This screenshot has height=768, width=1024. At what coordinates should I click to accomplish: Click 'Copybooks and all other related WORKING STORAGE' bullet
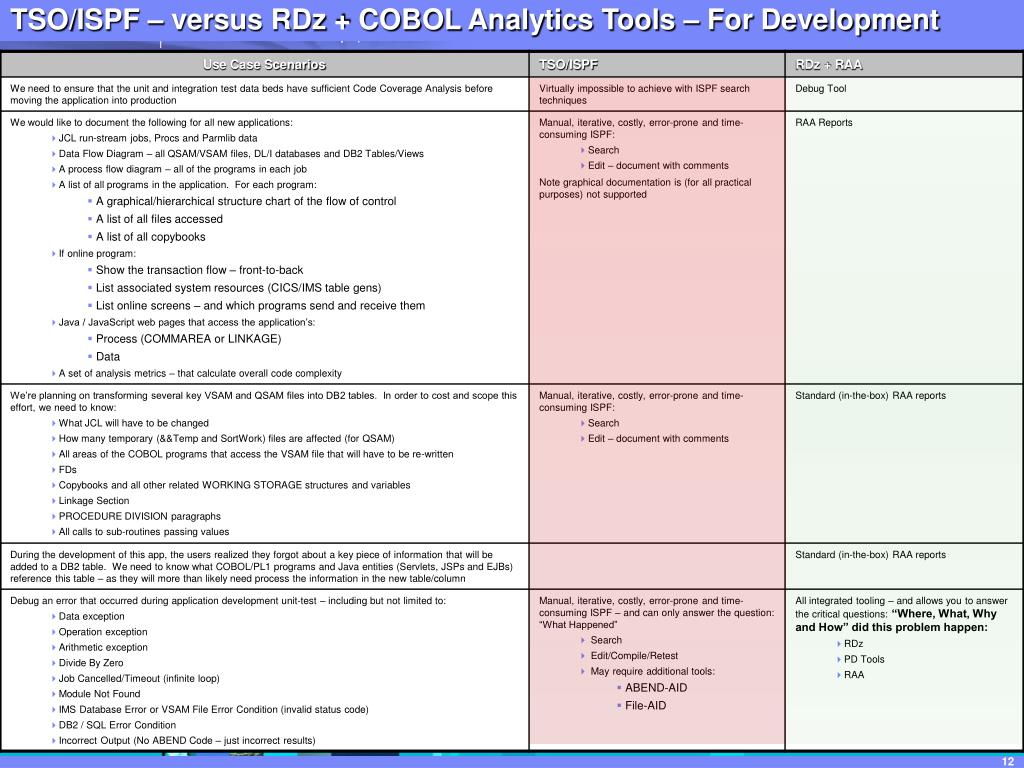click(234, 485)
